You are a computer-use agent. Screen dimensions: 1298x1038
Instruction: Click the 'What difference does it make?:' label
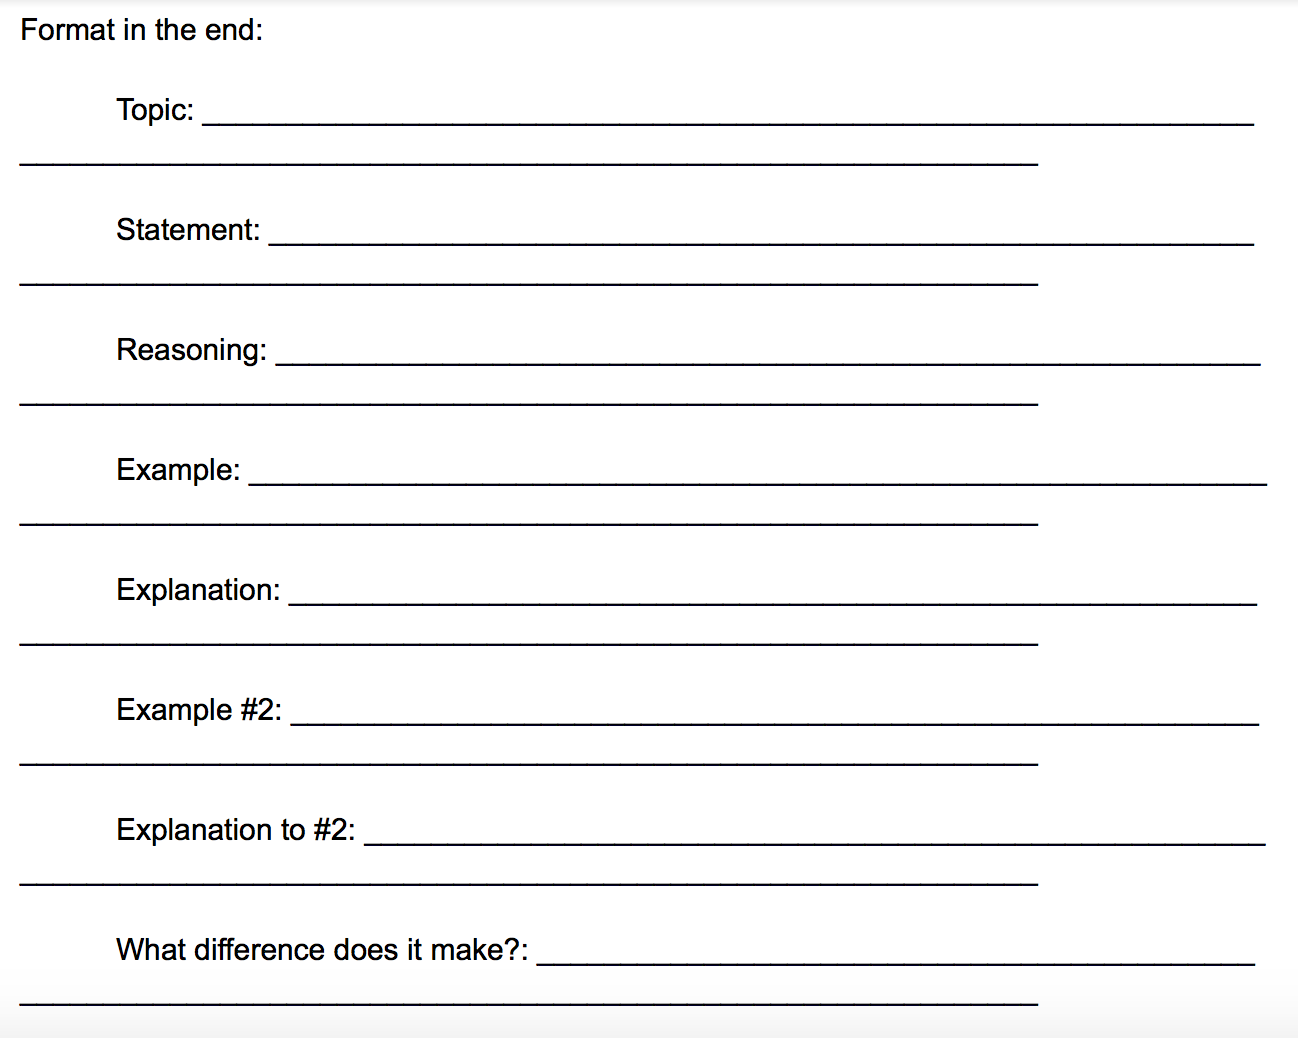322,950
